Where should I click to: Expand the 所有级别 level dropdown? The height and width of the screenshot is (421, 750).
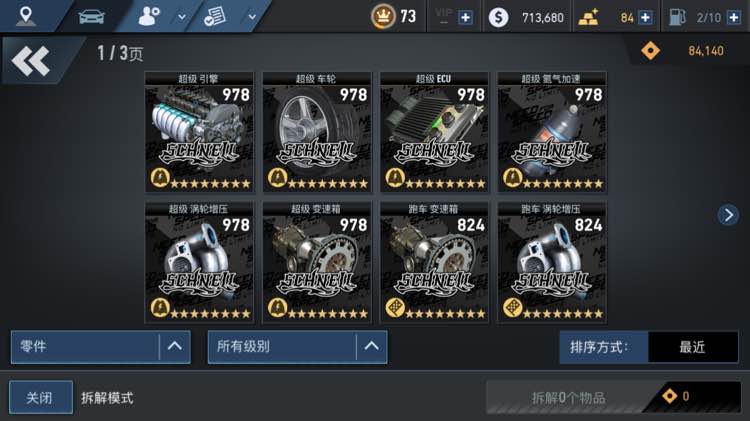click(298, 347)
